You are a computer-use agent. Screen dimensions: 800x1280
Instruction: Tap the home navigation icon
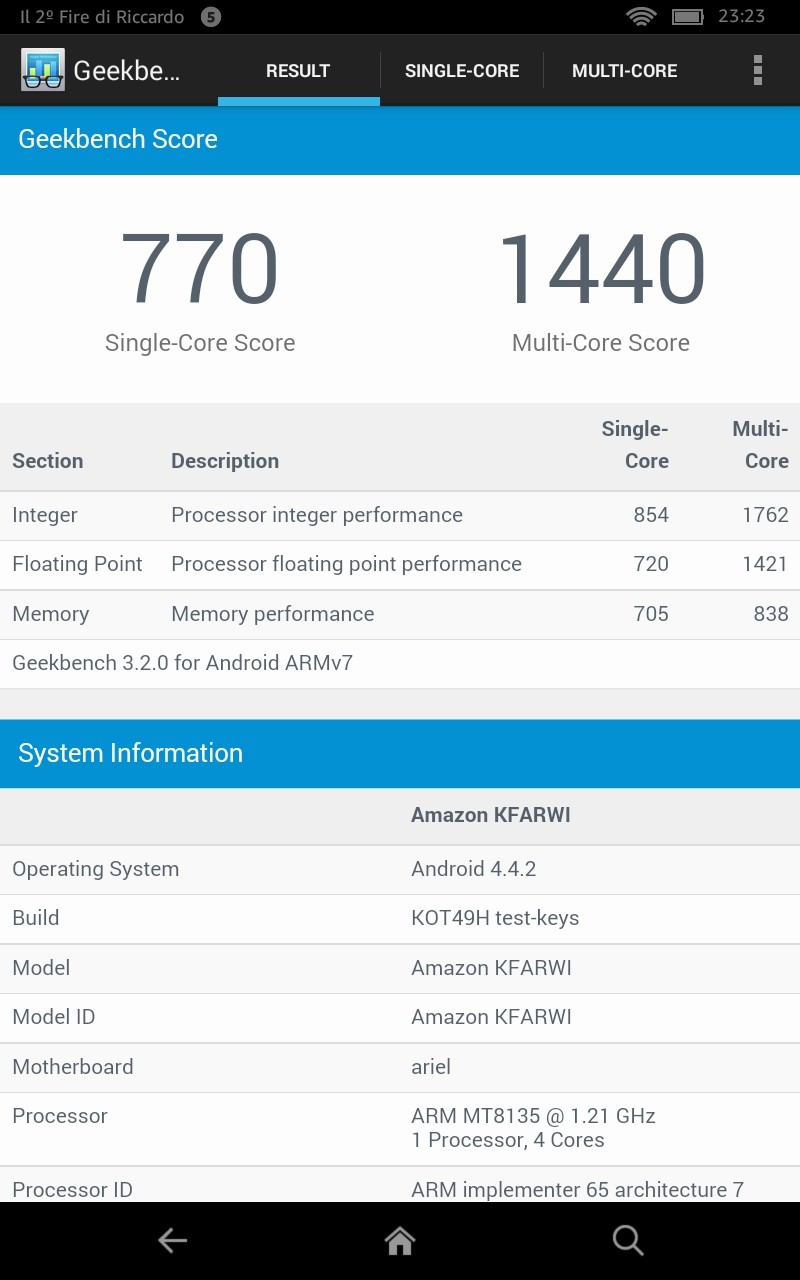pos(400,1240)
